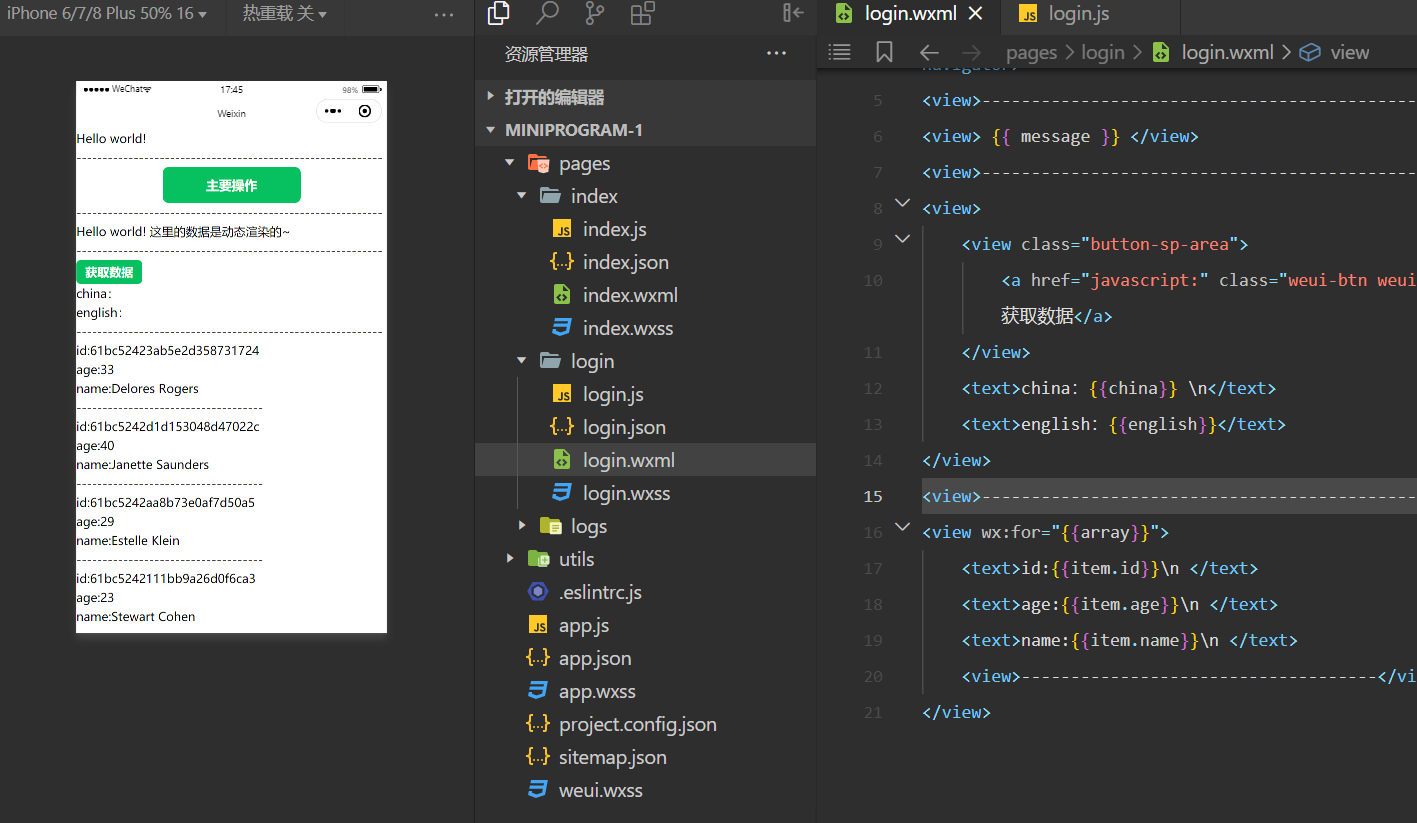Click the green 主要操作 button in simulator
1417x823 pixels.
[231, 185]
